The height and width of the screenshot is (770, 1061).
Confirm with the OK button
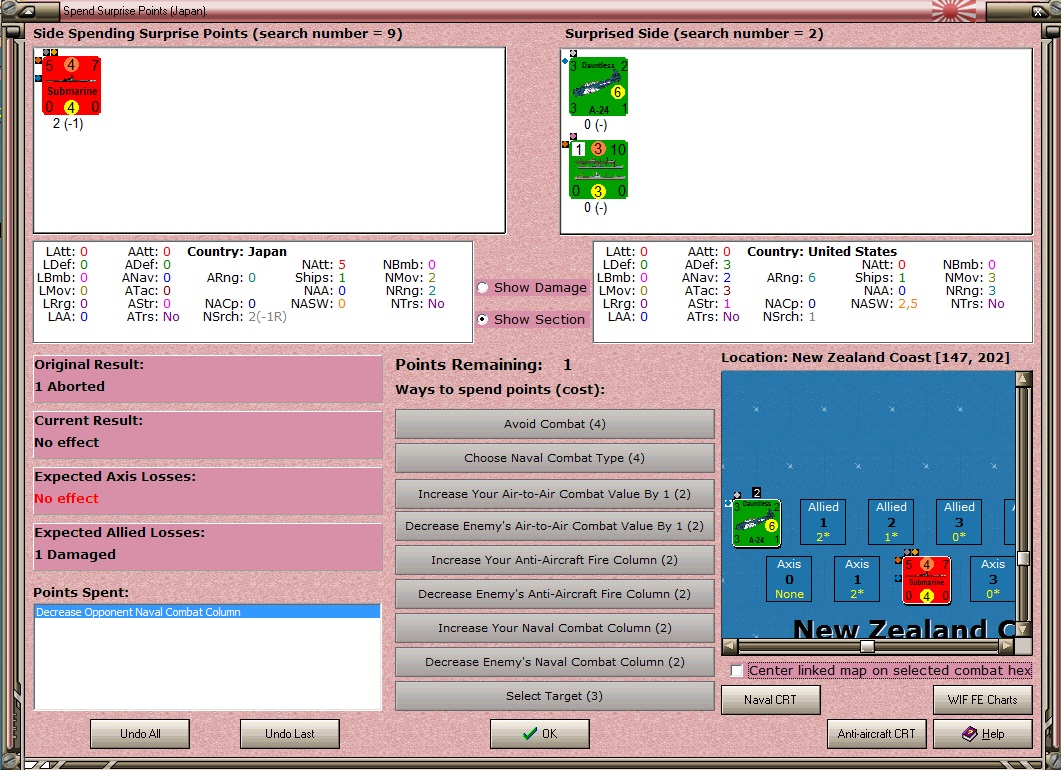tap(539, 733)
